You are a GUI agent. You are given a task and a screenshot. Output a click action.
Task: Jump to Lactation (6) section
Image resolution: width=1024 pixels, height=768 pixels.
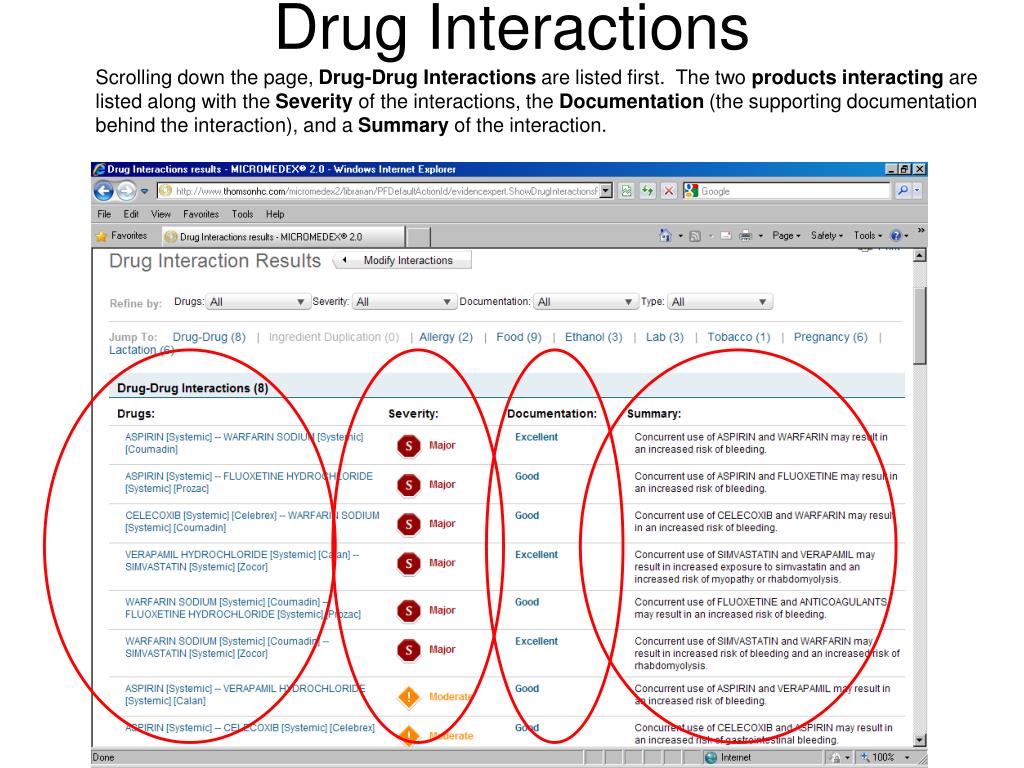coord(141,350)
